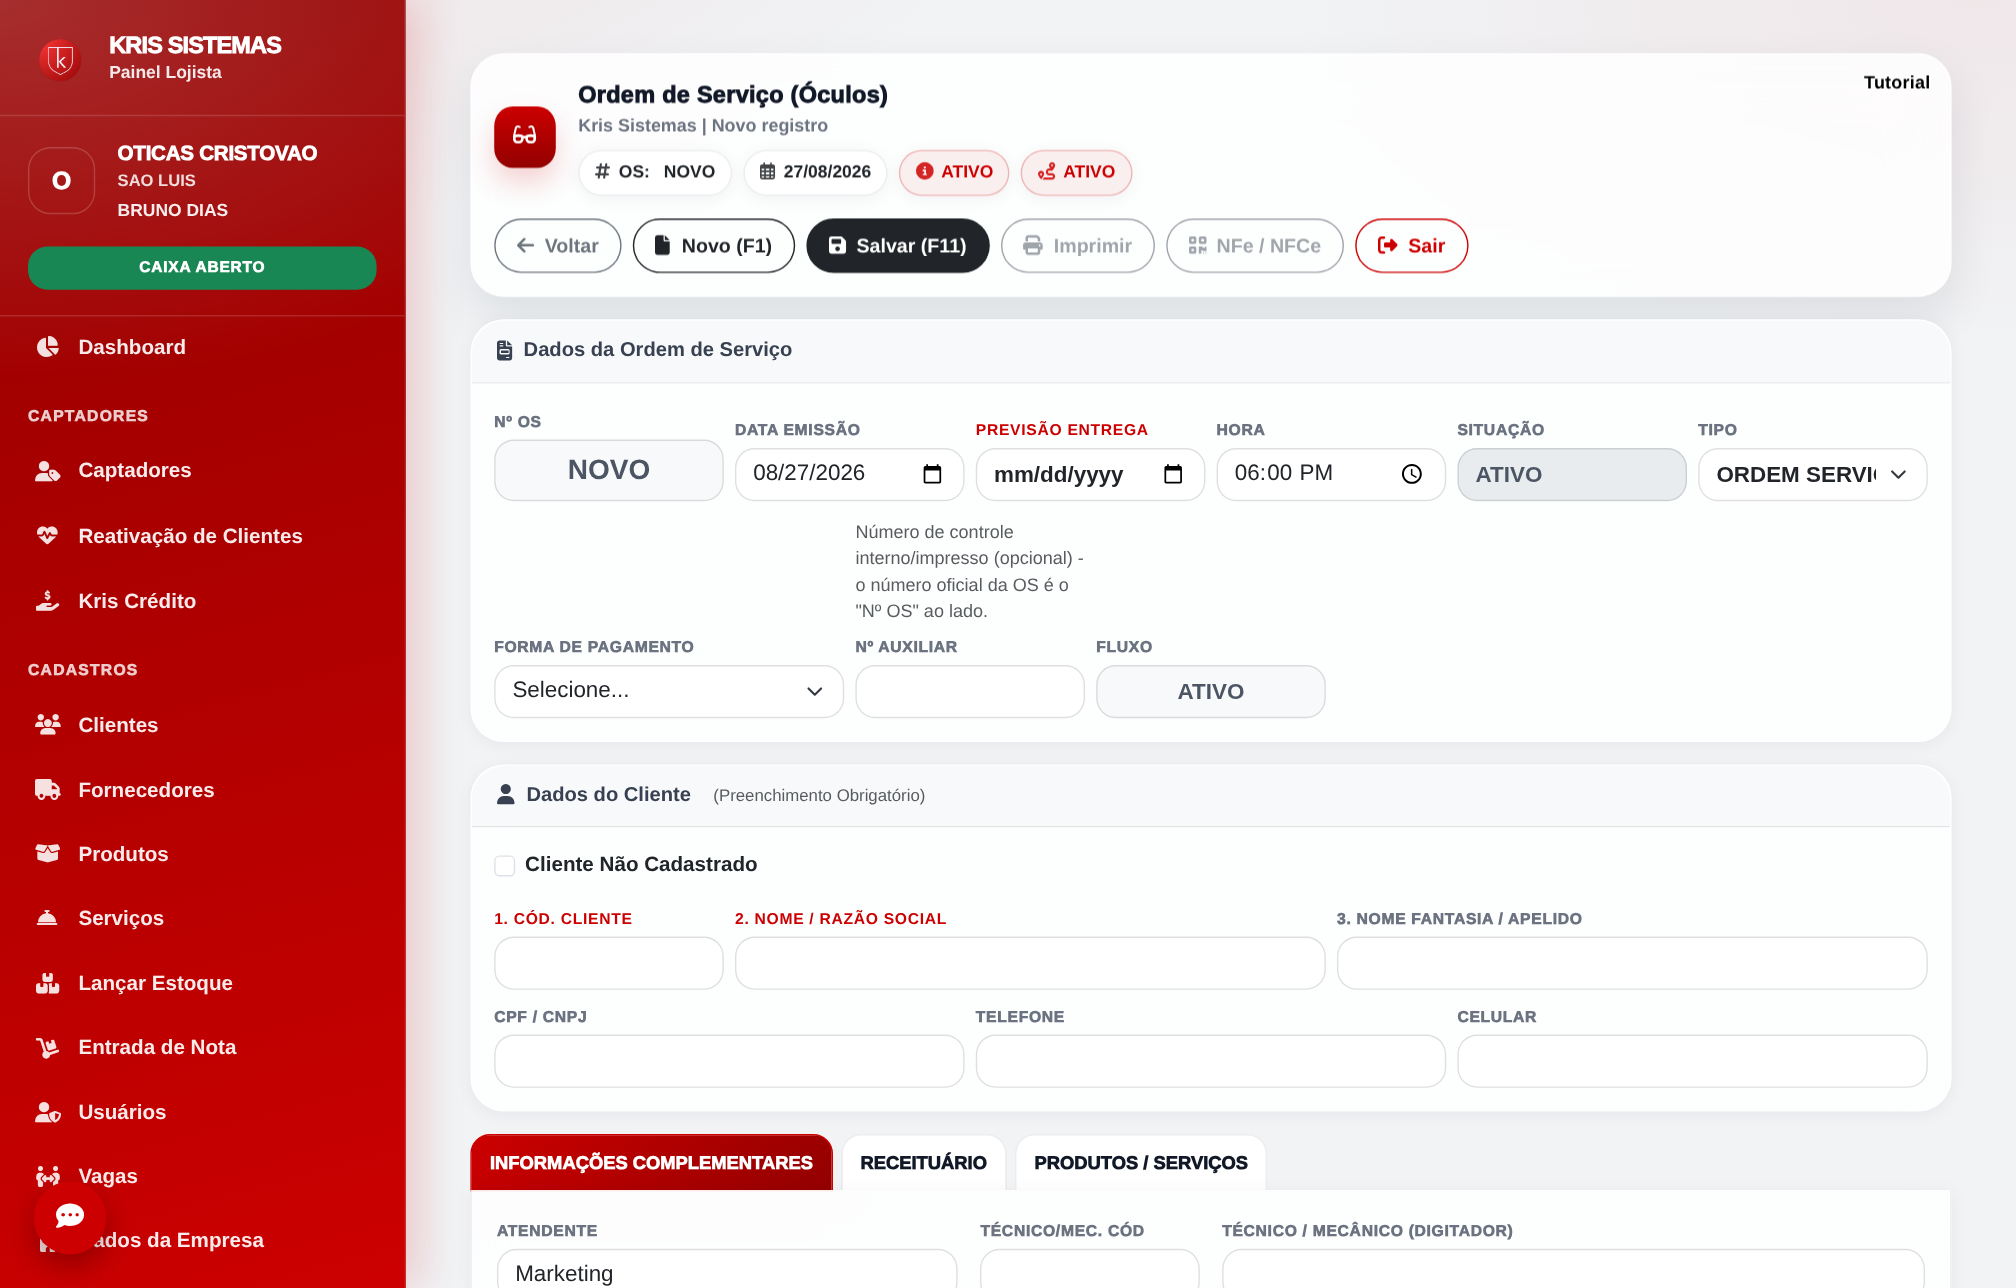This screenshot has width=2016, height=1288.
Task: Click the Hora field value 06:00 PM
Action: click(1284, 473)
